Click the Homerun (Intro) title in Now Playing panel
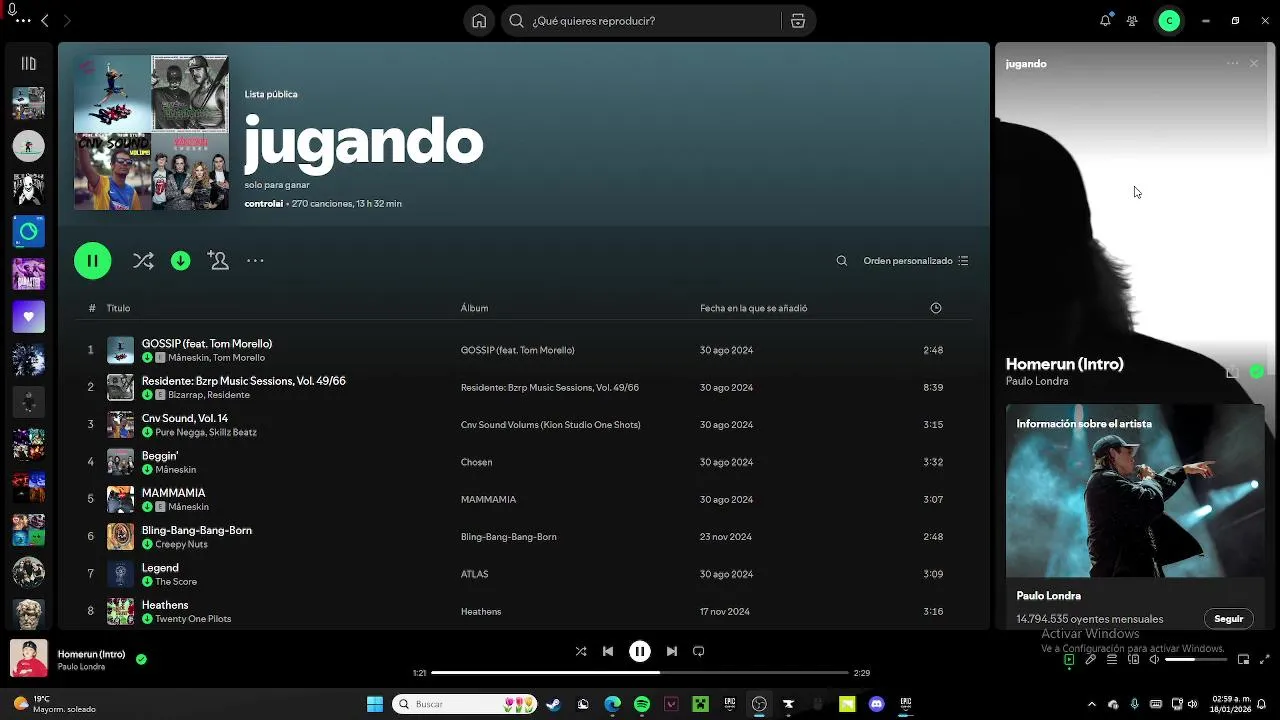Screen dimensions: 1280x720 [x=1064, y=364]
